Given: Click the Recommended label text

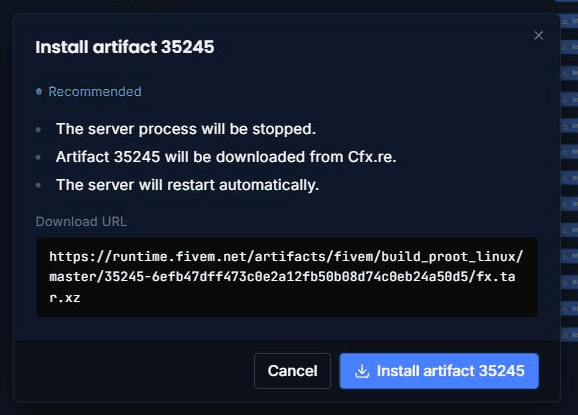Looking at the screenshot, I should [95, 91].
